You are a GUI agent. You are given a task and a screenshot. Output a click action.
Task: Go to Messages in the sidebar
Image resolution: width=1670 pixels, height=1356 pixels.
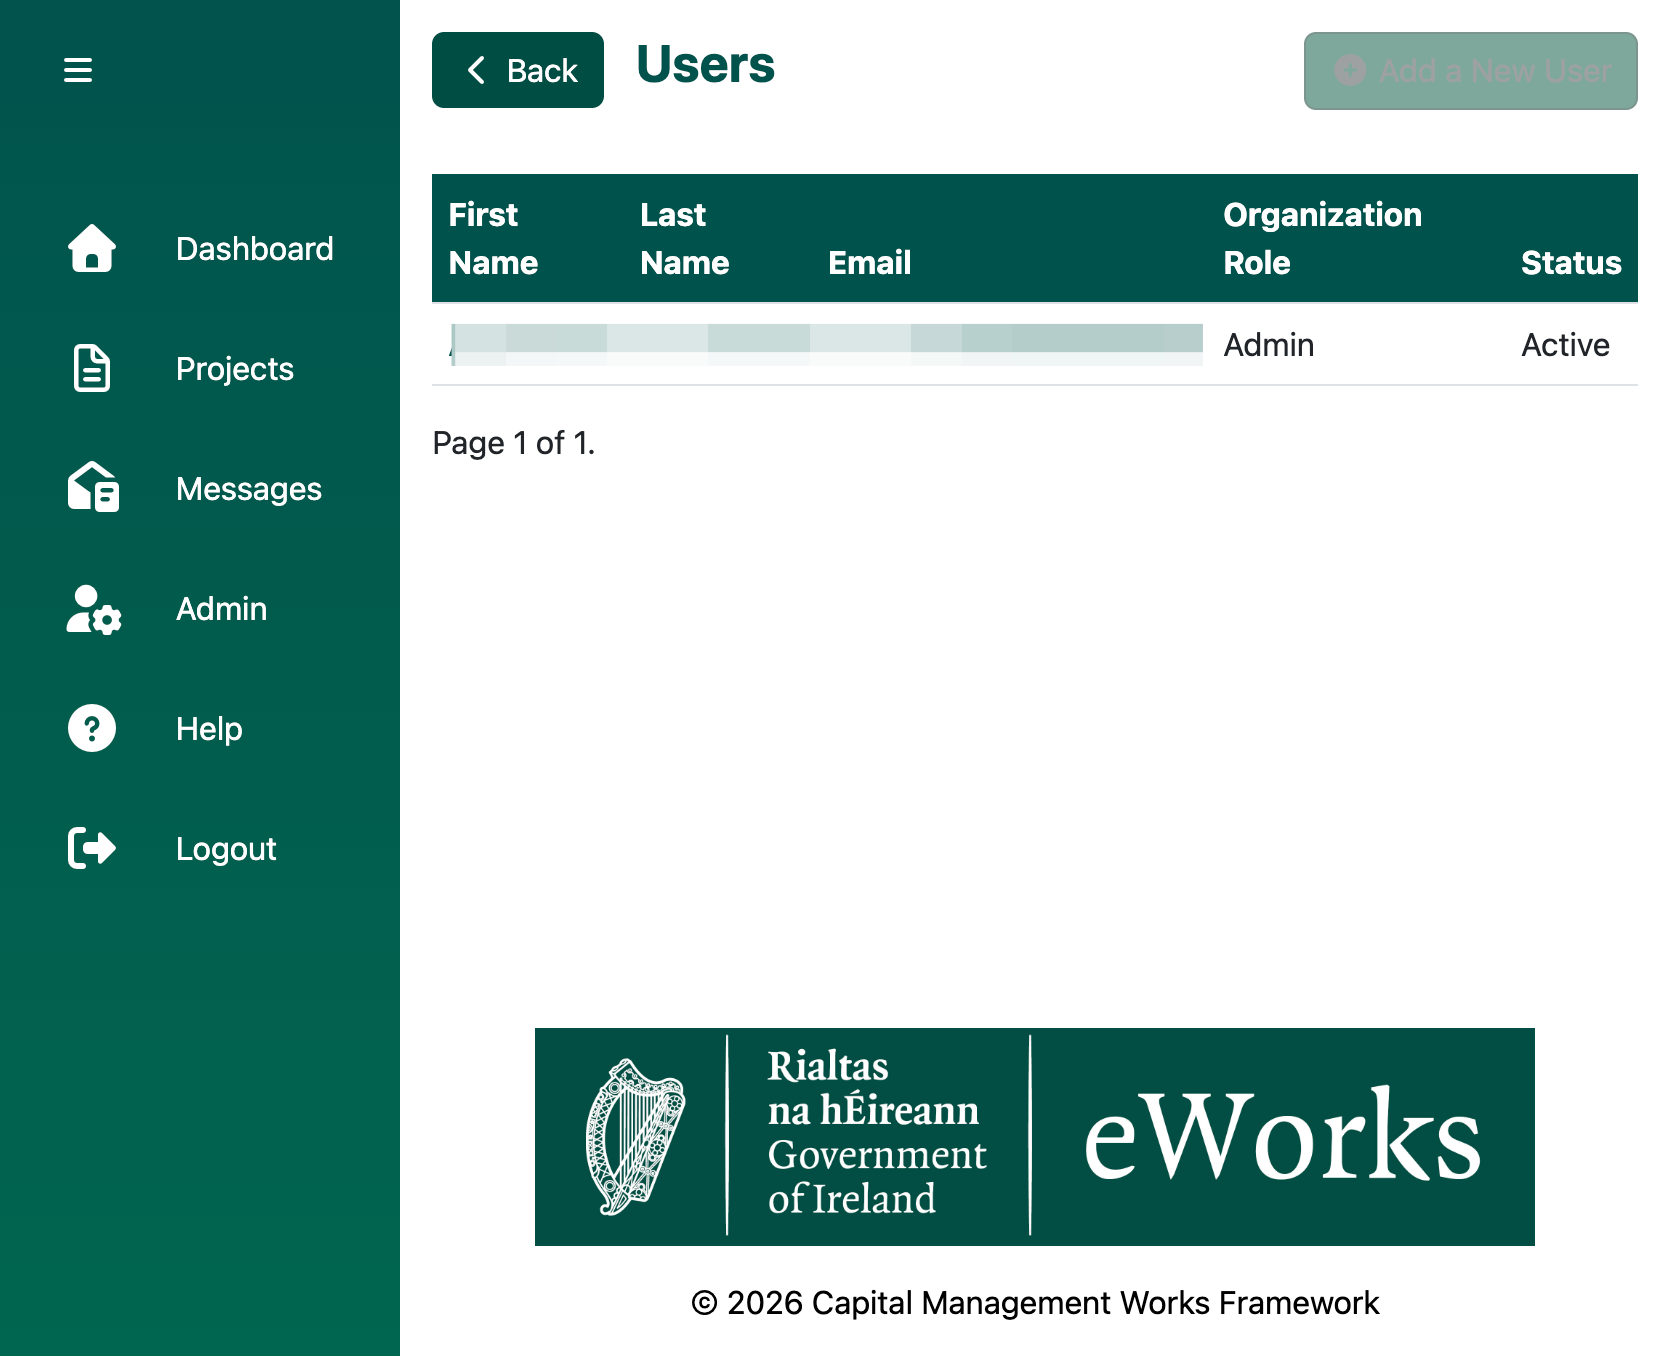(249, 489)
